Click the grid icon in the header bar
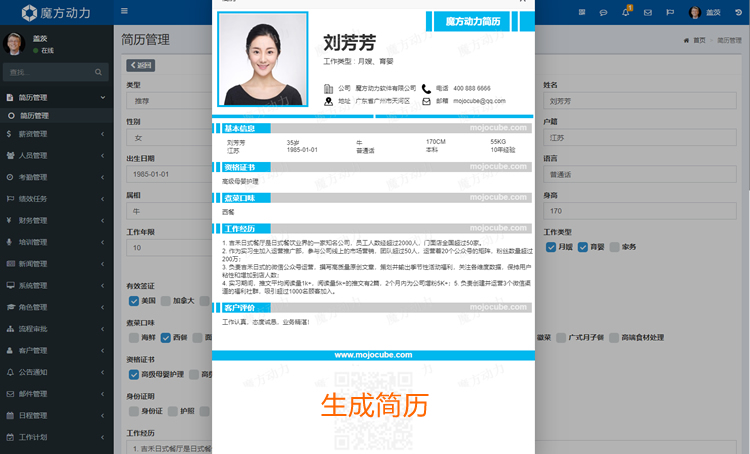Screen dimensions: 750x454 click(x=582, y=12)
